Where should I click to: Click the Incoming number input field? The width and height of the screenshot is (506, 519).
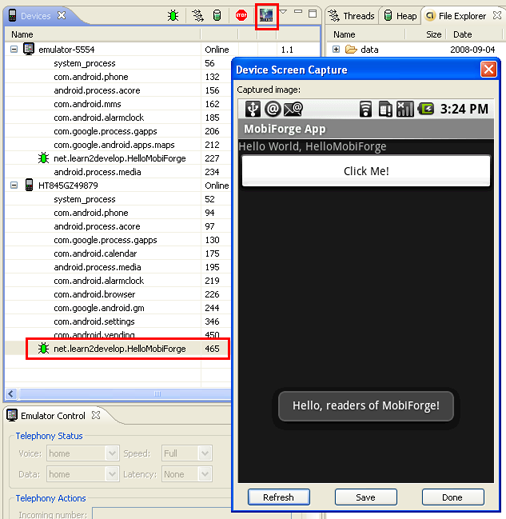[192, 513]
